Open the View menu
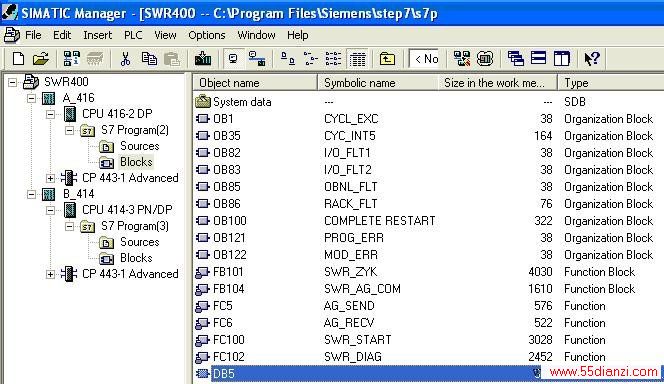 pyautogui.click(x=165, y=35)
